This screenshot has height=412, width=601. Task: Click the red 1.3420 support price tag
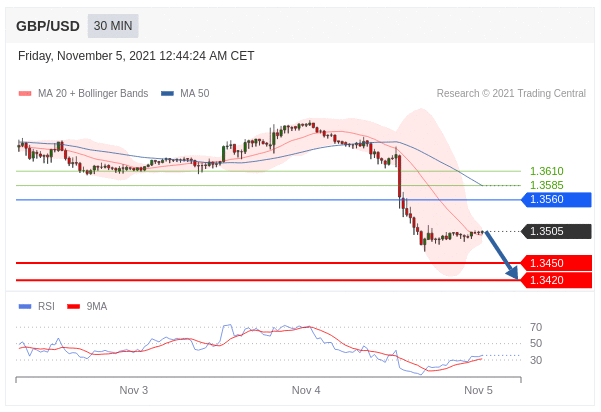tap(555, 280)
